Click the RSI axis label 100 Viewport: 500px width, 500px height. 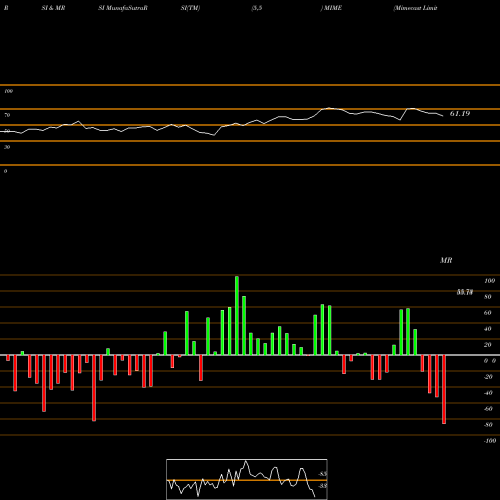(8, 91)
